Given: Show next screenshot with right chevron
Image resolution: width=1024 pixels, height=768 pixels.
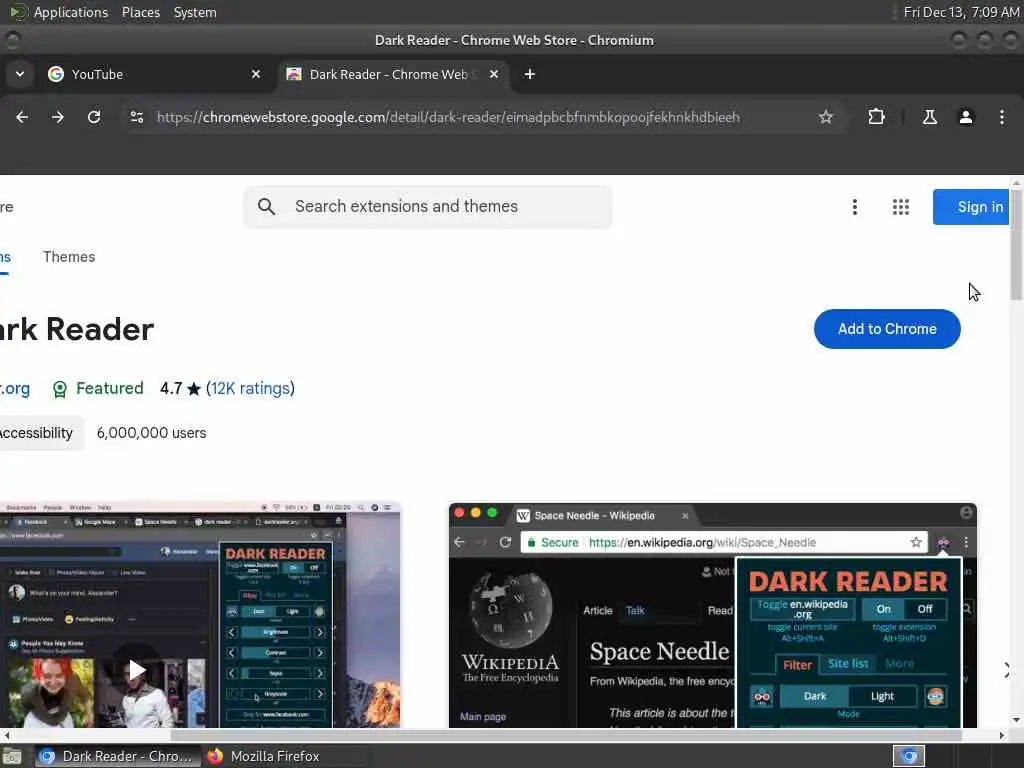Looking at the screenshot, I should coord(1006,670).
